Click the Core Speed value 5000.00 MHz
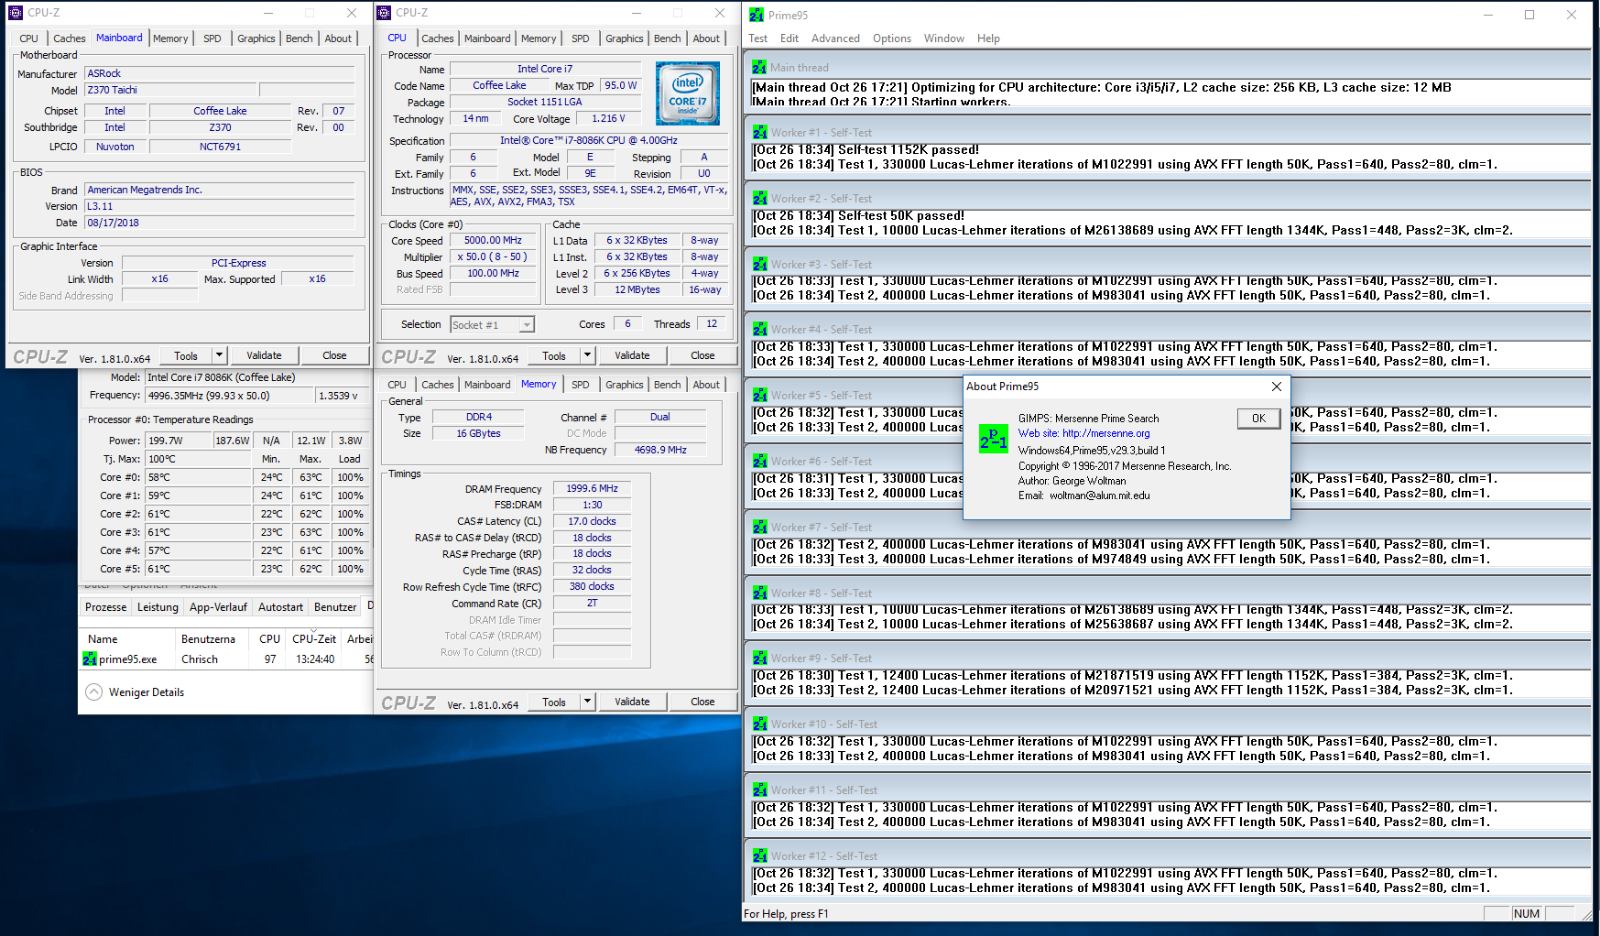1600x936 pixels. click(493, 240)
